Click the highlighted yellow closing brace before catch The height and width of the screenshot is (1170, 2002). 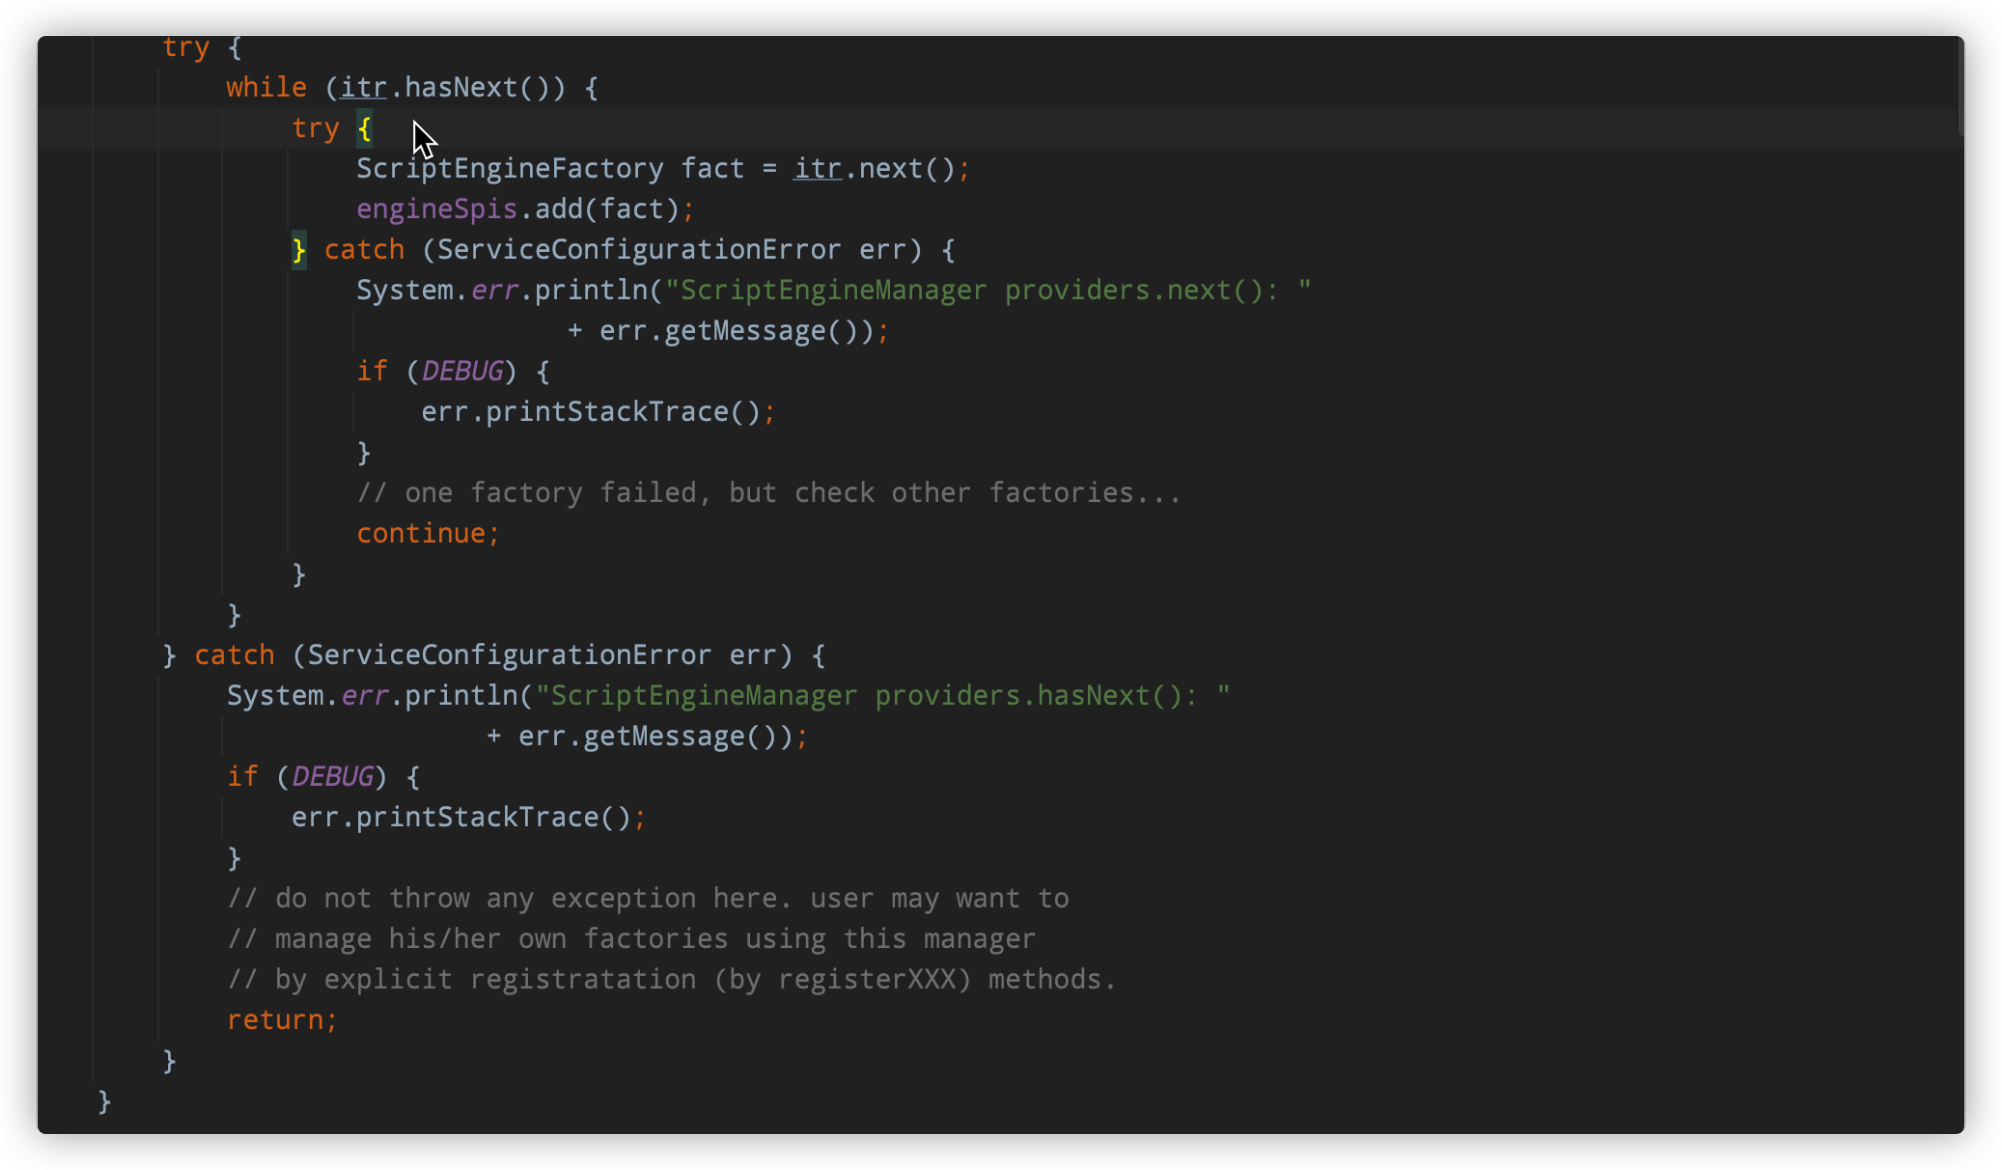click(x=299, y=250)
